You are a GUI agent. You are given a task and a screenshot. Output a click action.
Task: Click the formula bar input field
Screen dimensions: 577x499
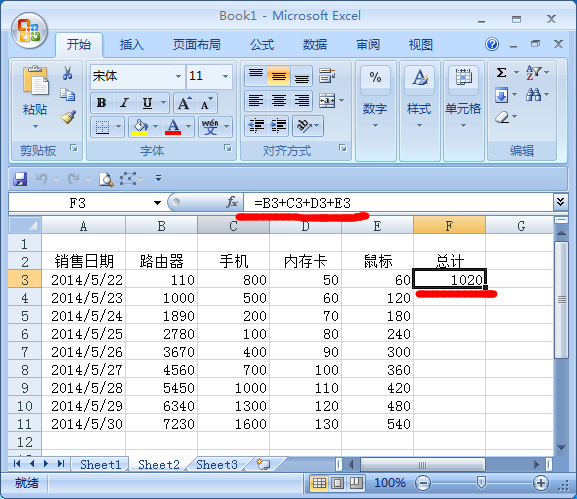398,203
